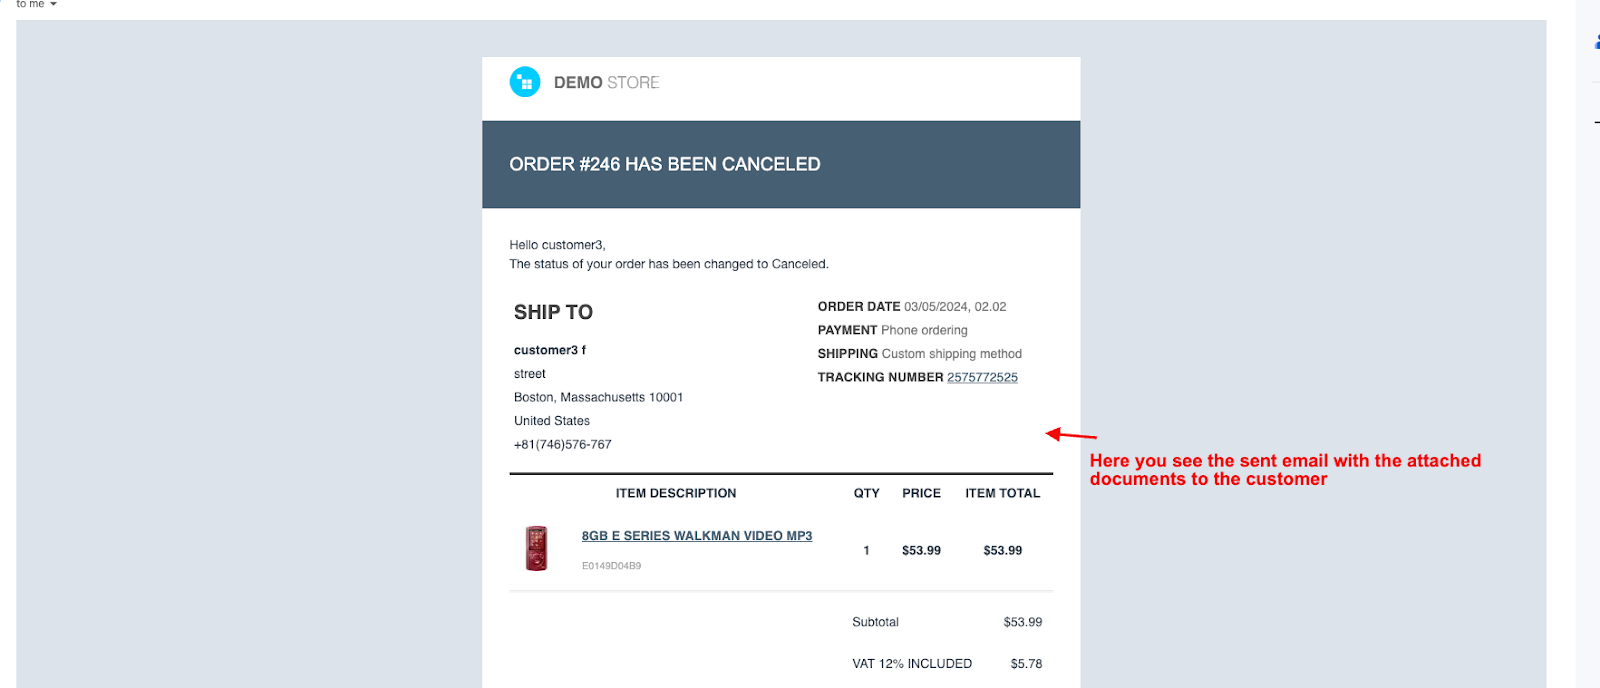Click the red Walkman product thumbnail
Image resolution: width=1600 pixels, height=688 pixels.
tap(537, 548)
